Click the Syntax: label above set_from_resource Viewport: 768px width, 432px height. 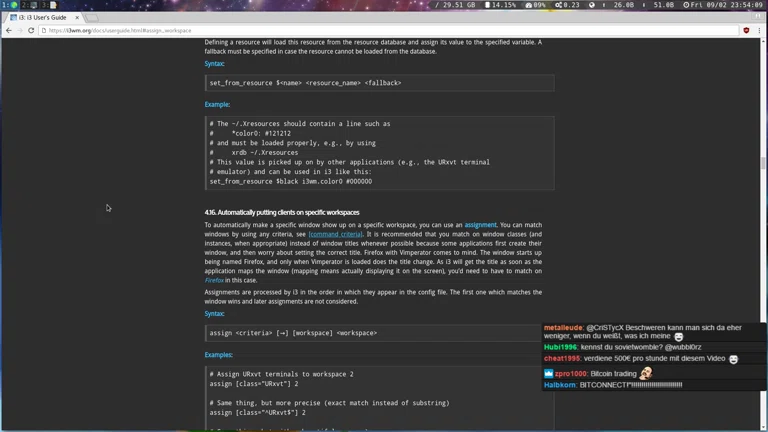coord(215,64)
